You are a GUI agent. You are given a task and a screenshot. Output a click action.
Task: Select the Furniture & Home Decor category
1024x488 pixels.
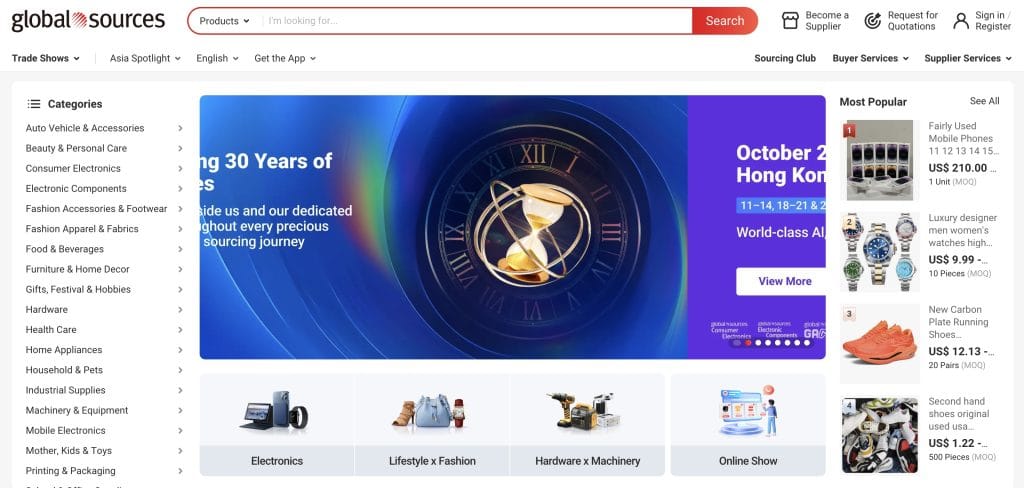(x=78, y=269)
